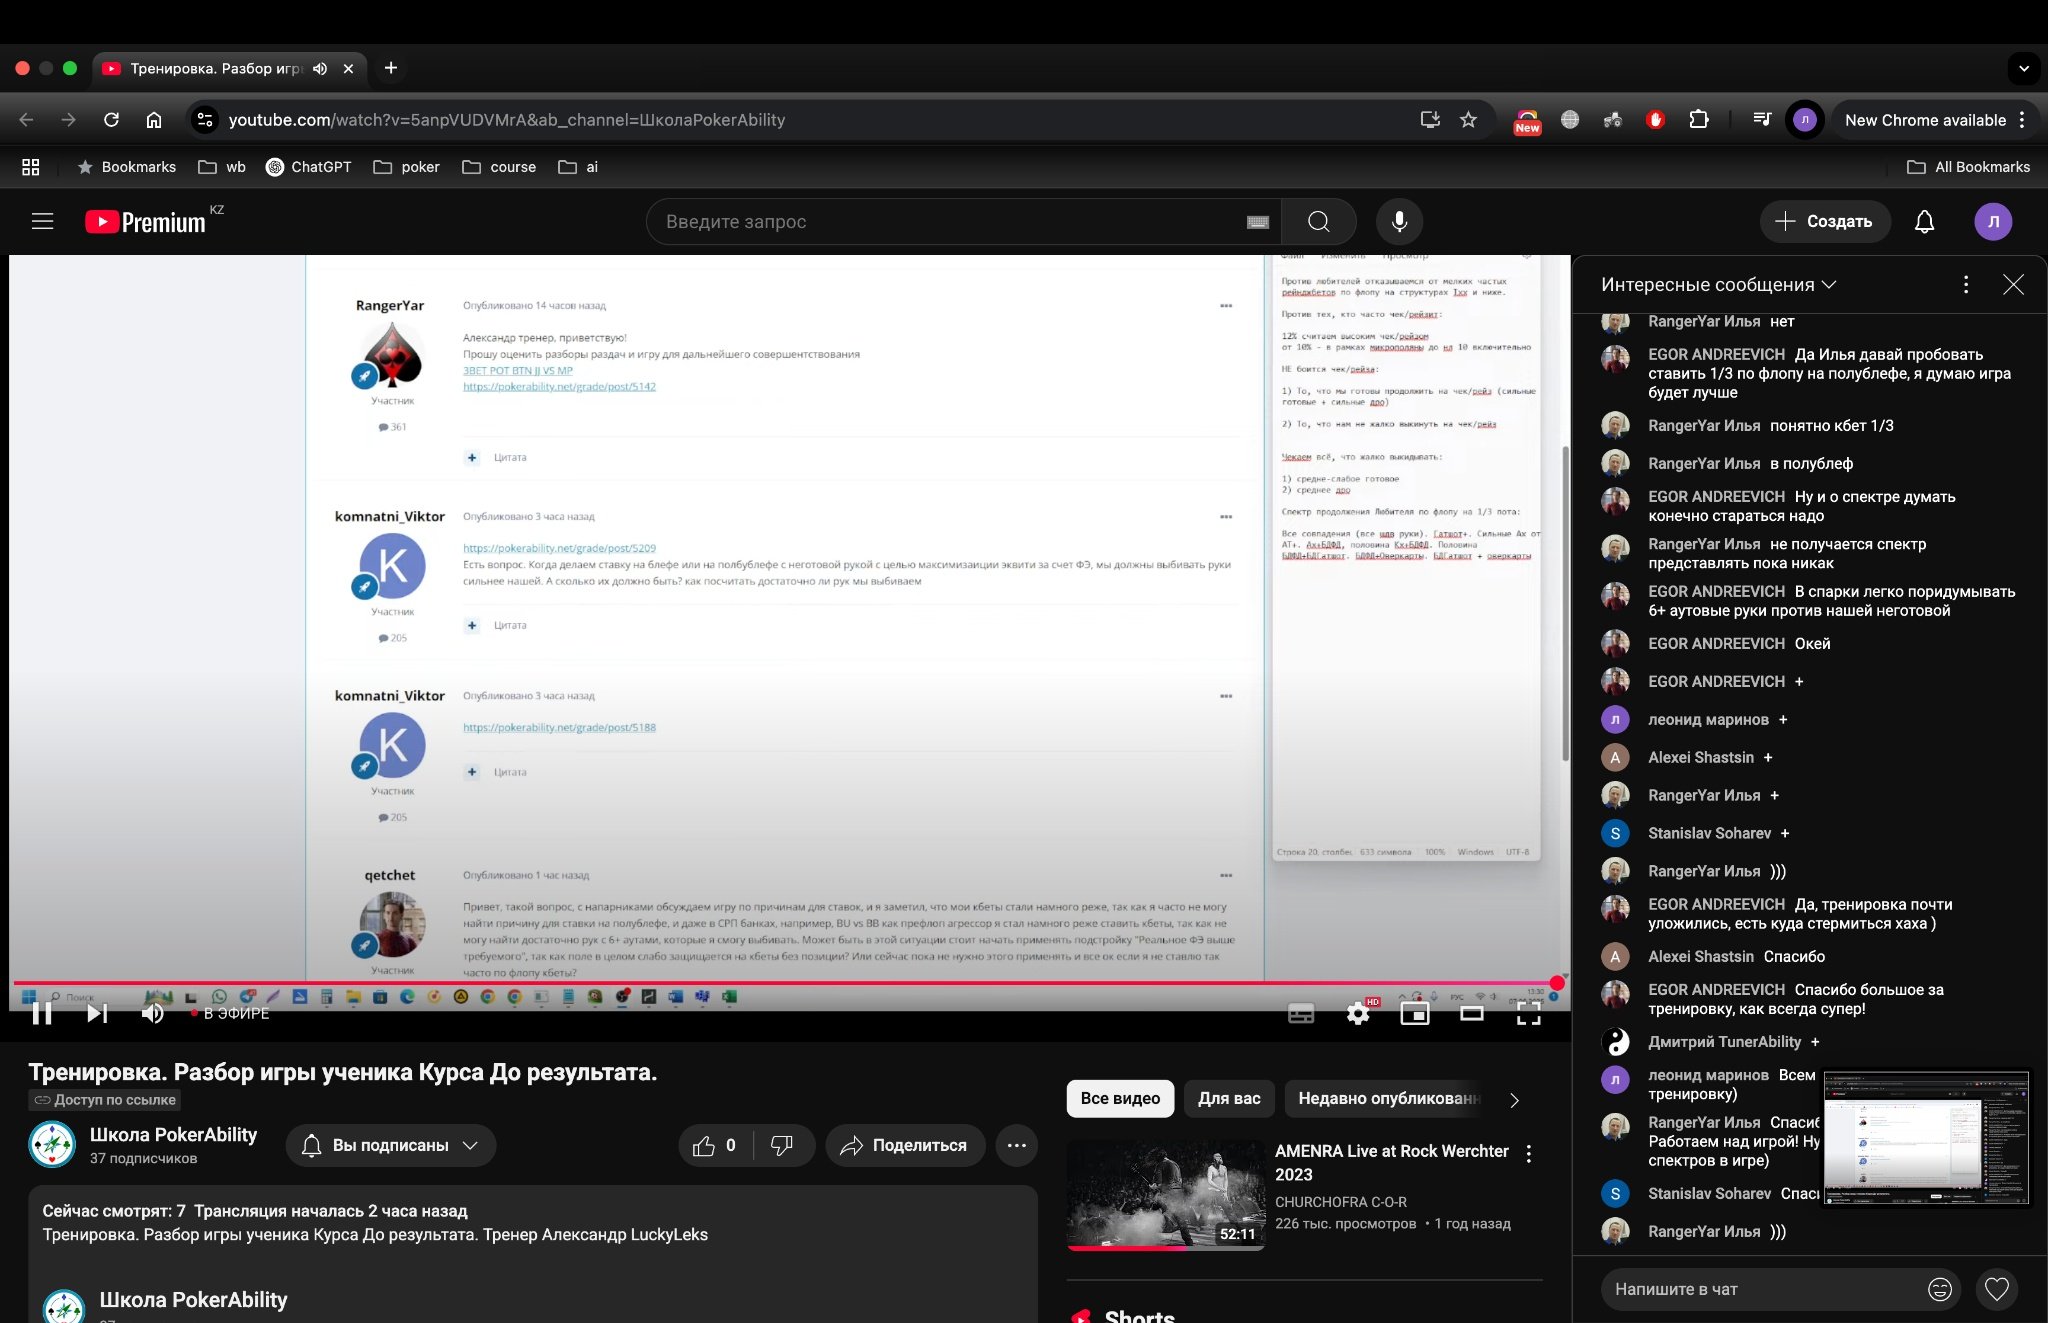
Task: Open a new Chrome tab
Action: (x=391, y=68)
